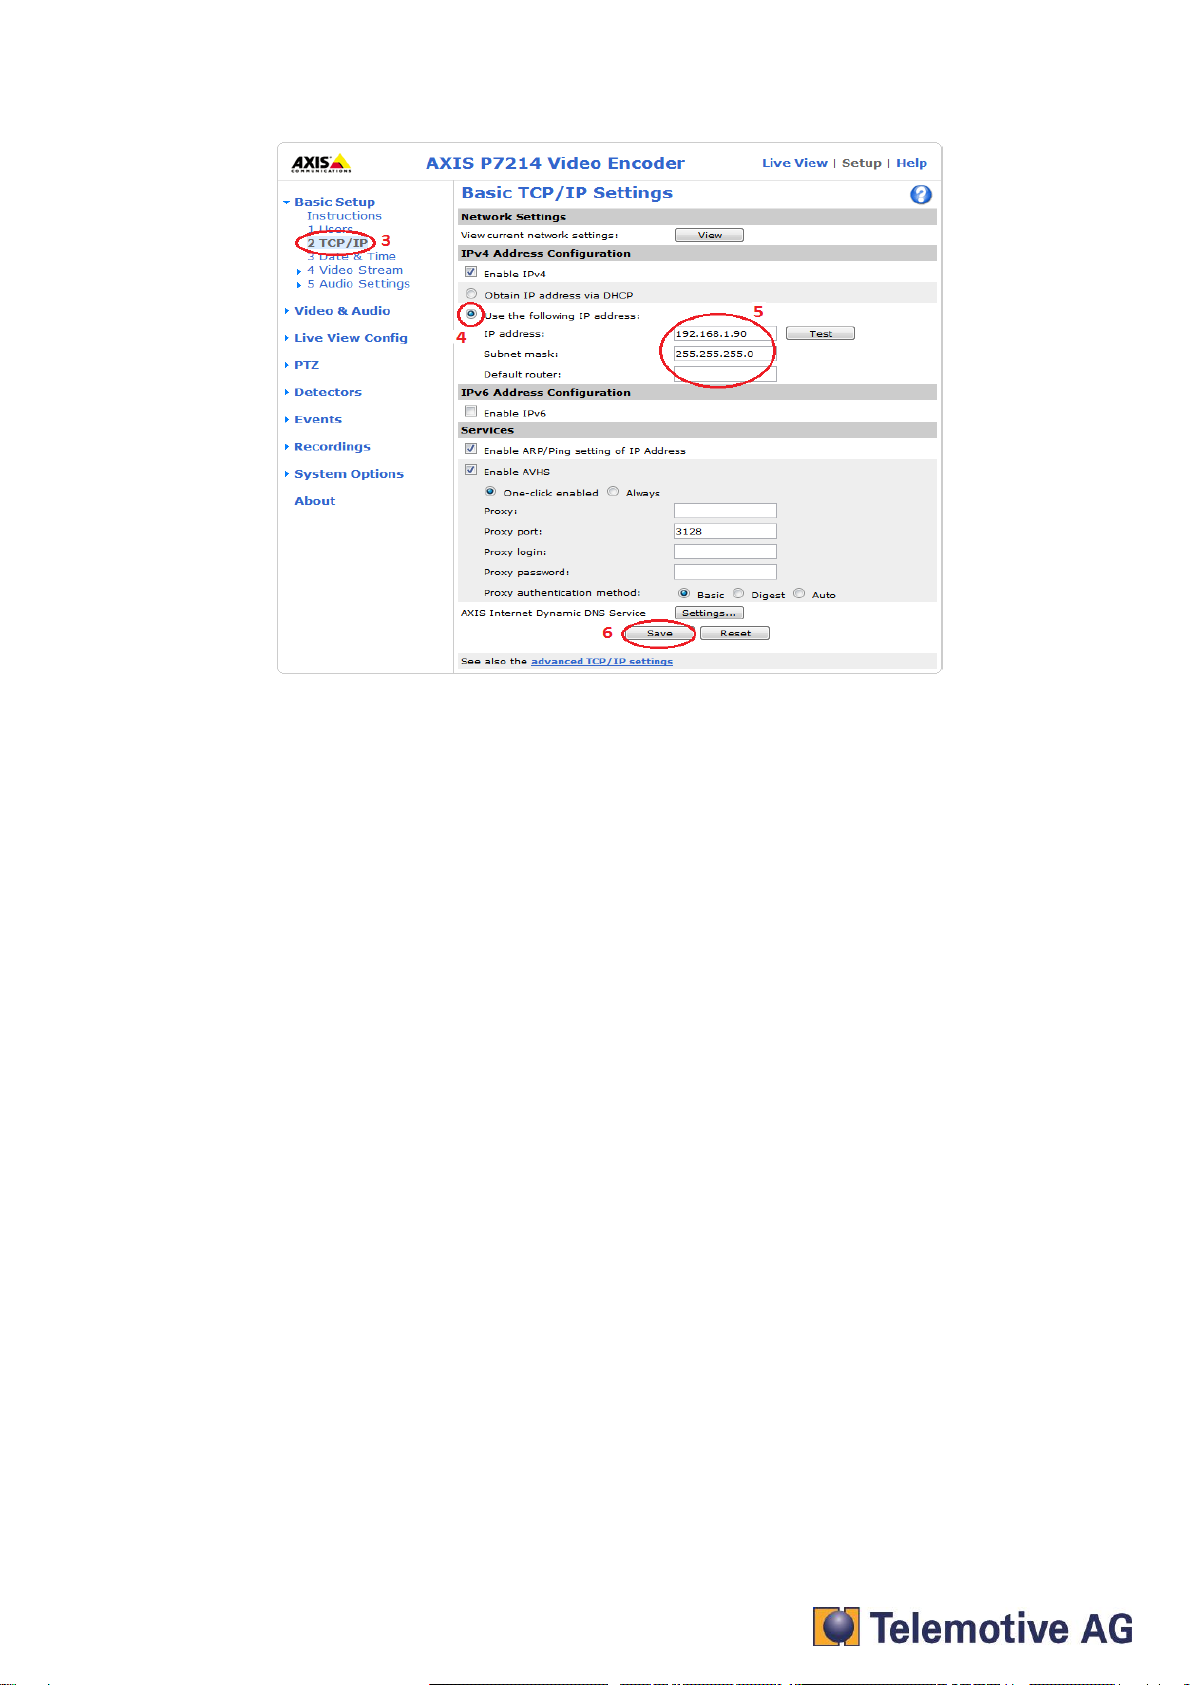Open the About page
The image size is (1192, 1685).
315,501
